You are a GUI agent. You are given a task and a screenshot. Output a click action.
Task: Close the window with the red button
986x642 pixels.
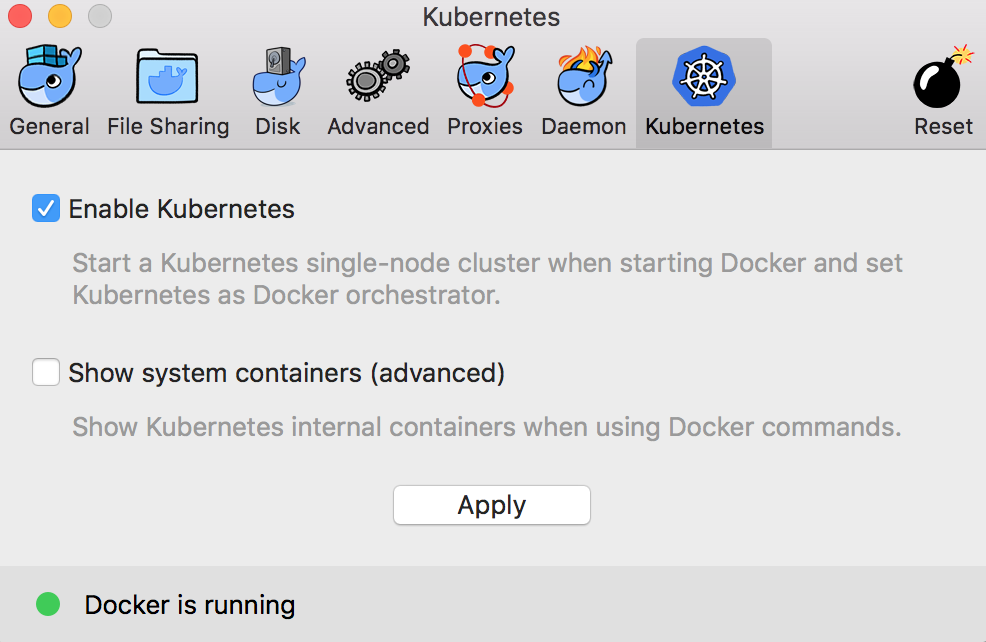click(20, 17)
